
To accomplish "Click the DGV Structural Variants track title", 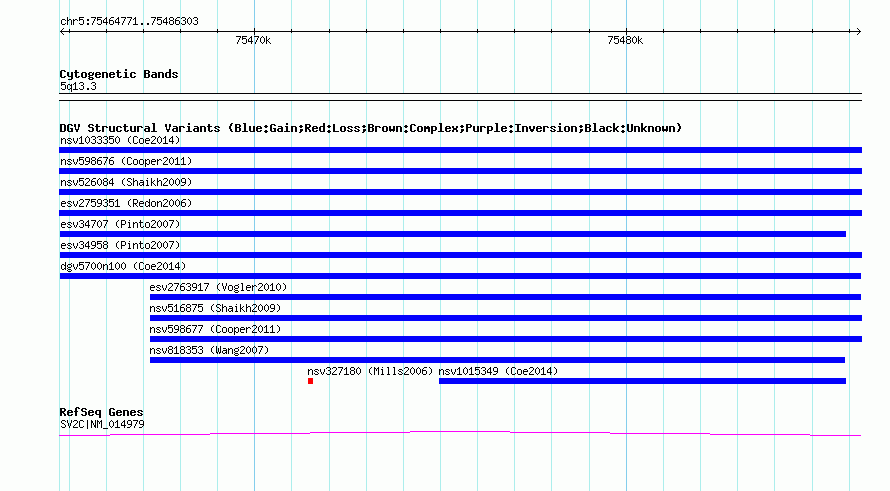I will (371, 128).
